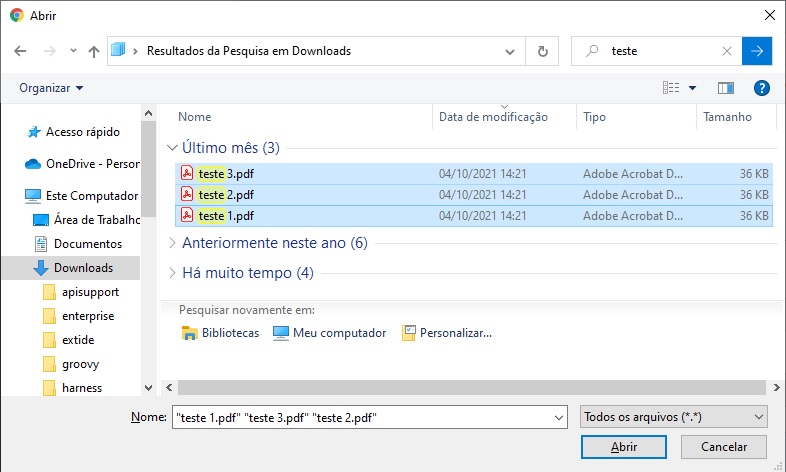Open Personalizar search location
786x472 pixels.
click(447, 333)
